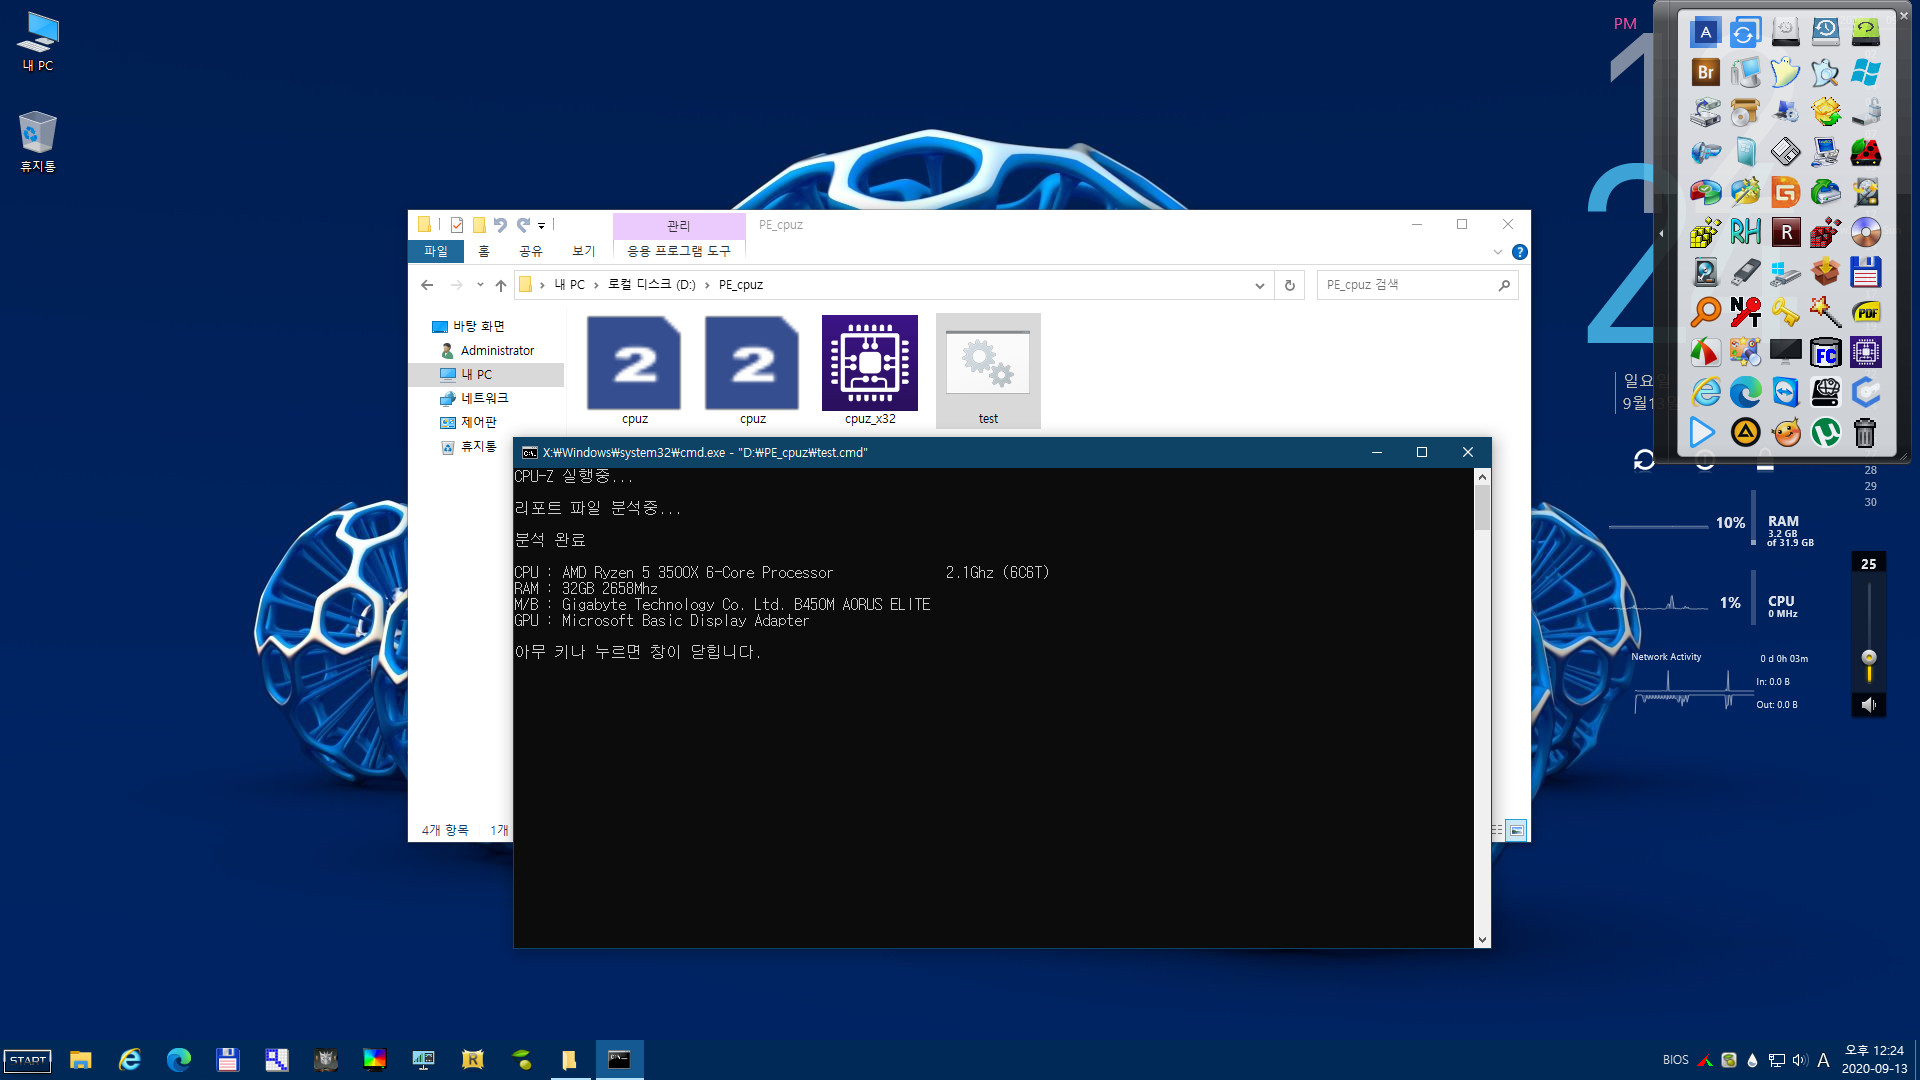1920x1080 pixels.
Task: Select Administrator in the navigation pane
Action: click(x=497, y=351)
